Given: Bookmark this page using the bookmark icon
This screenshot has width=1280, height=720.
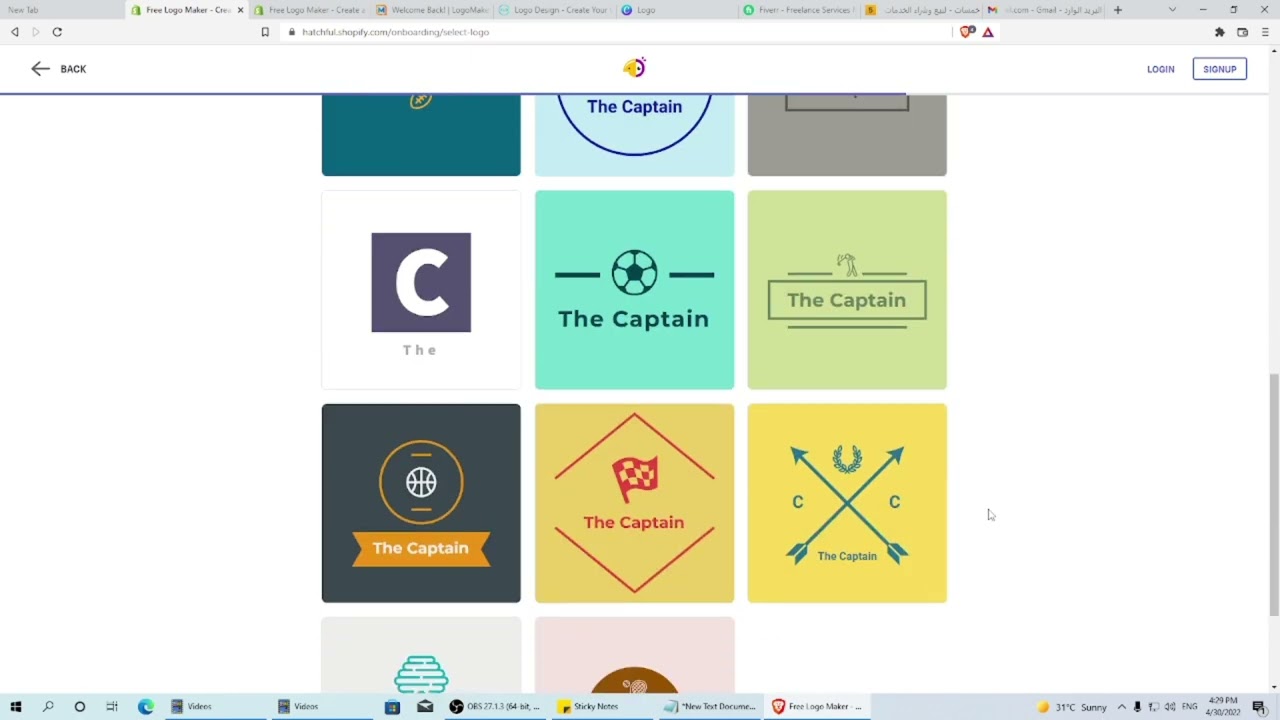Looking at the screenshot, I should point(265,32).
